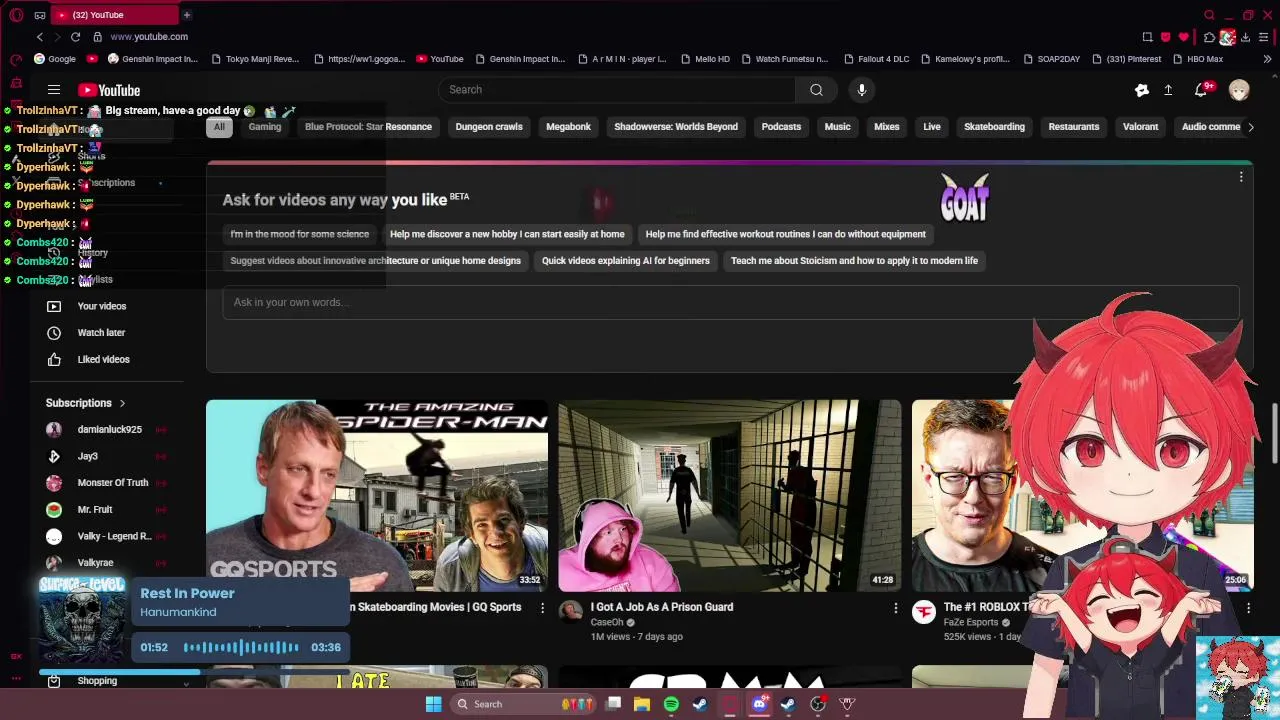Viewport: 1280px width, 720px height.
Task: Expand the Shopping sidebar item chevron
Action: [x=185, y=682]
